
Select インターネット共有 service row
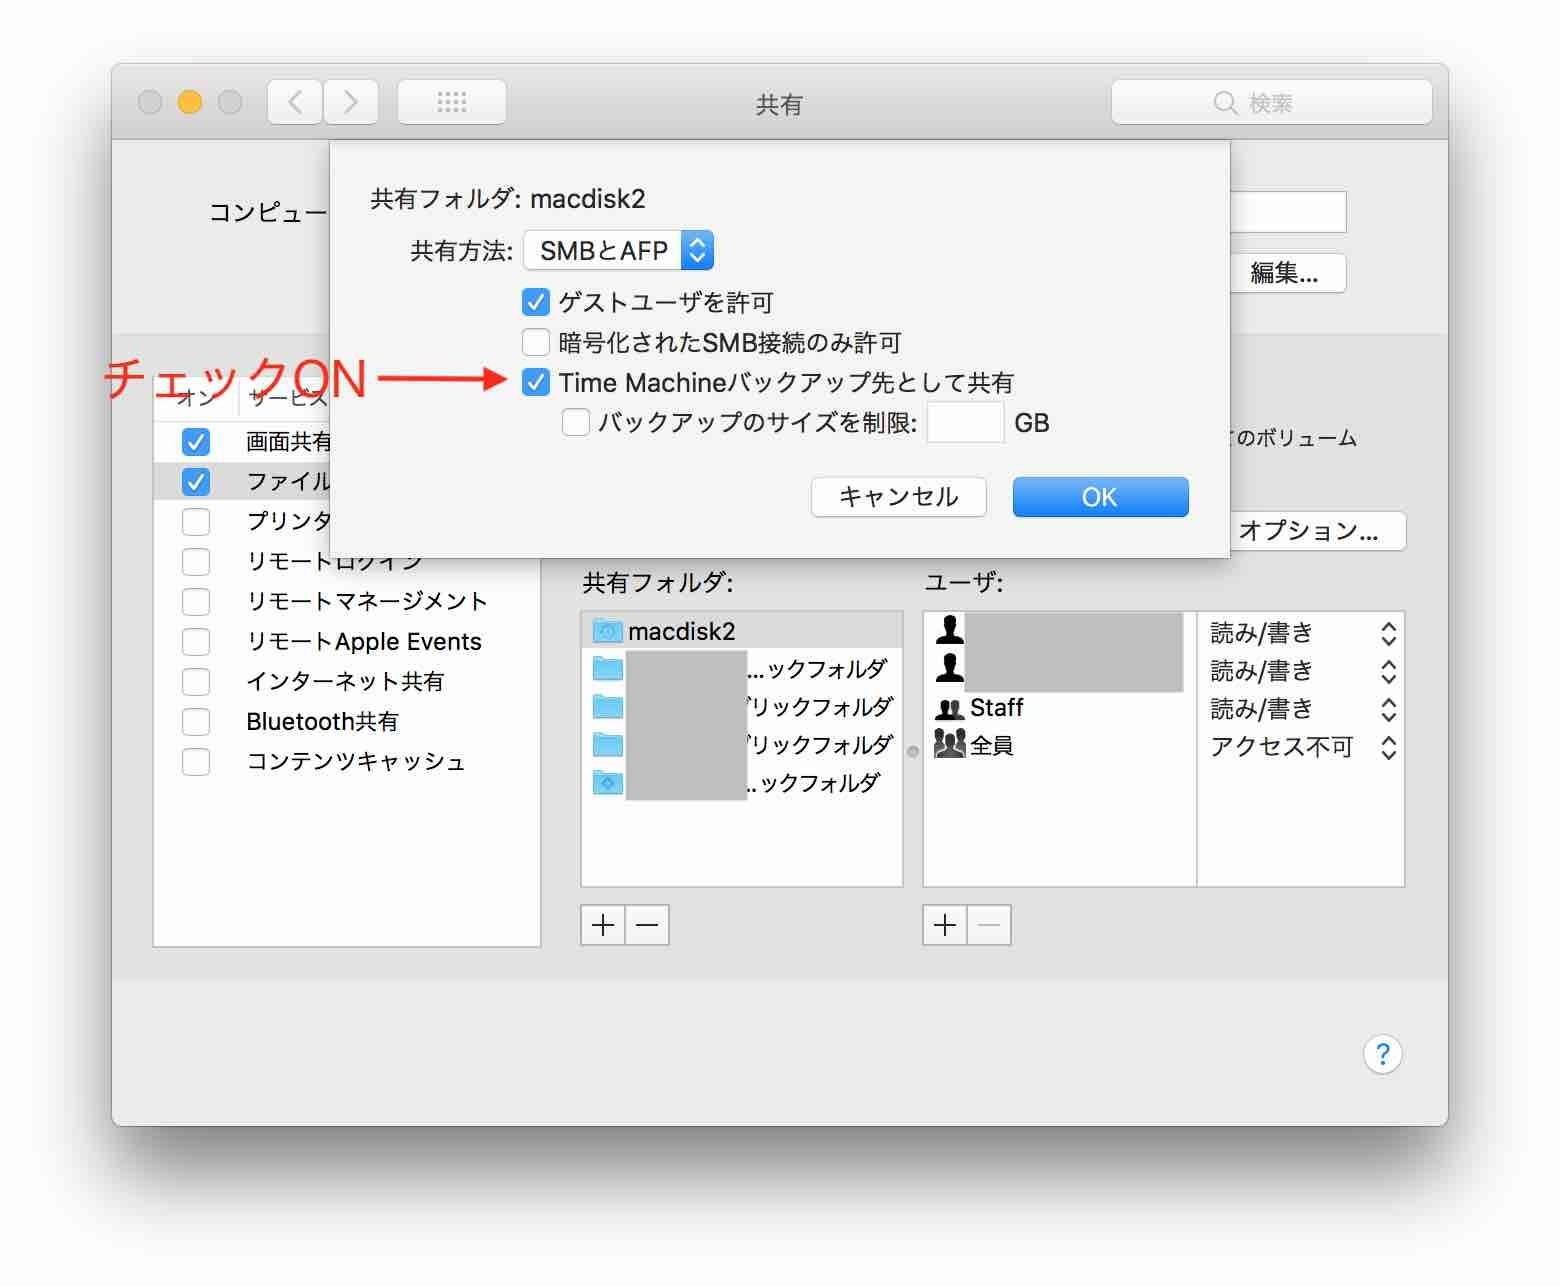[x=347, y=681]
